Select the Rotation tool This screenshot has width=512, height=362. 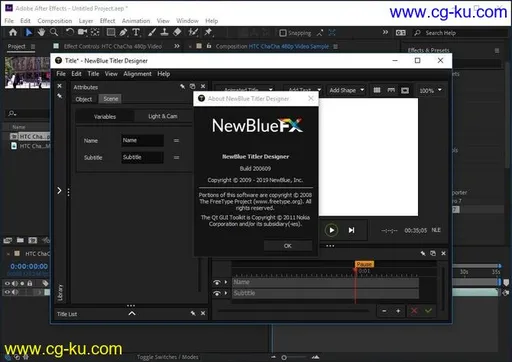(69, 32)
